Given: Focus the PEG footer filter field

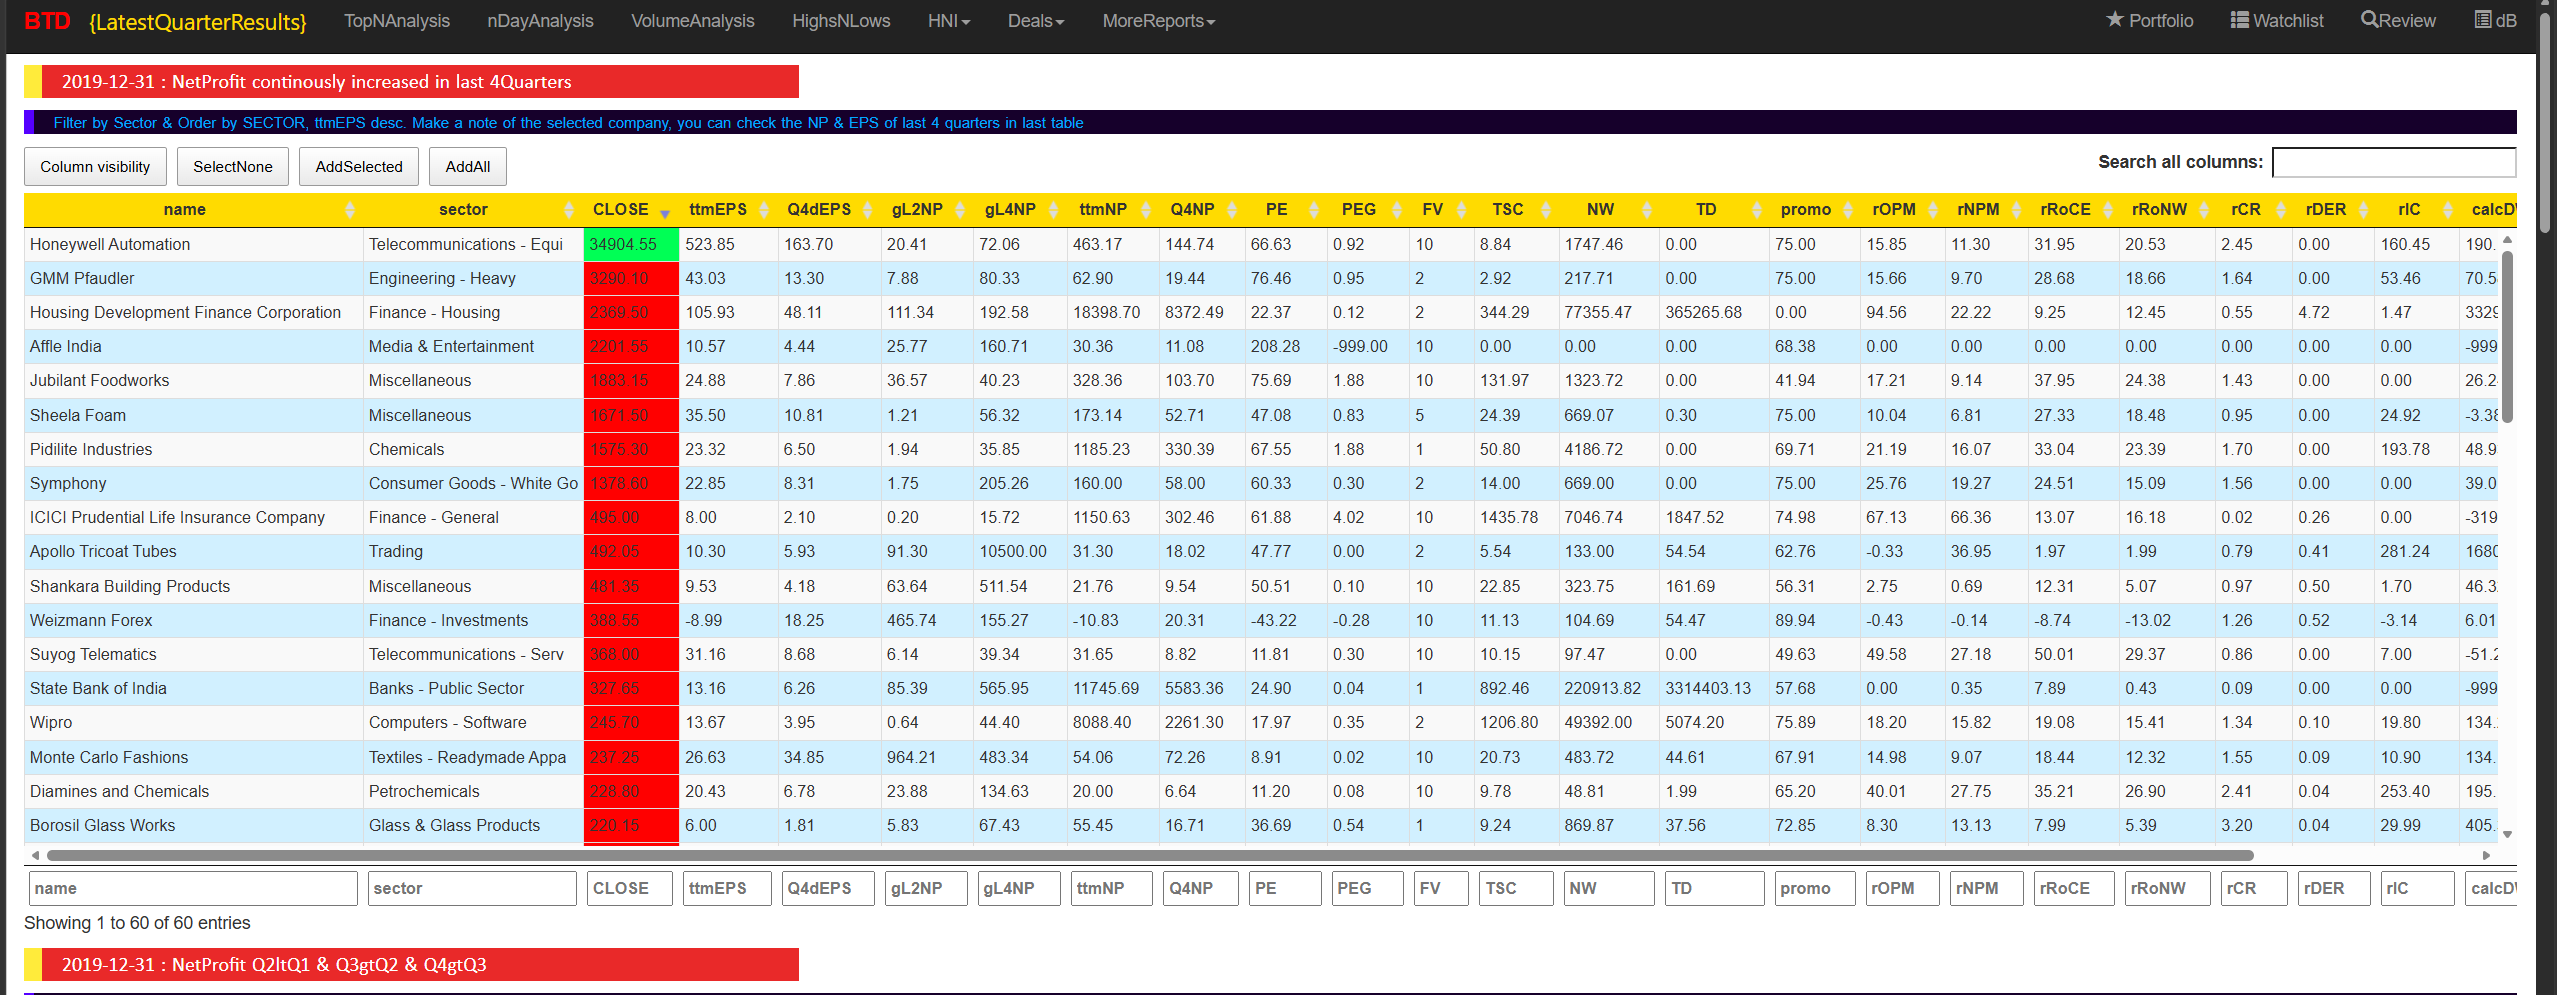Looking at the screenshot, I should coord(1367,889).
